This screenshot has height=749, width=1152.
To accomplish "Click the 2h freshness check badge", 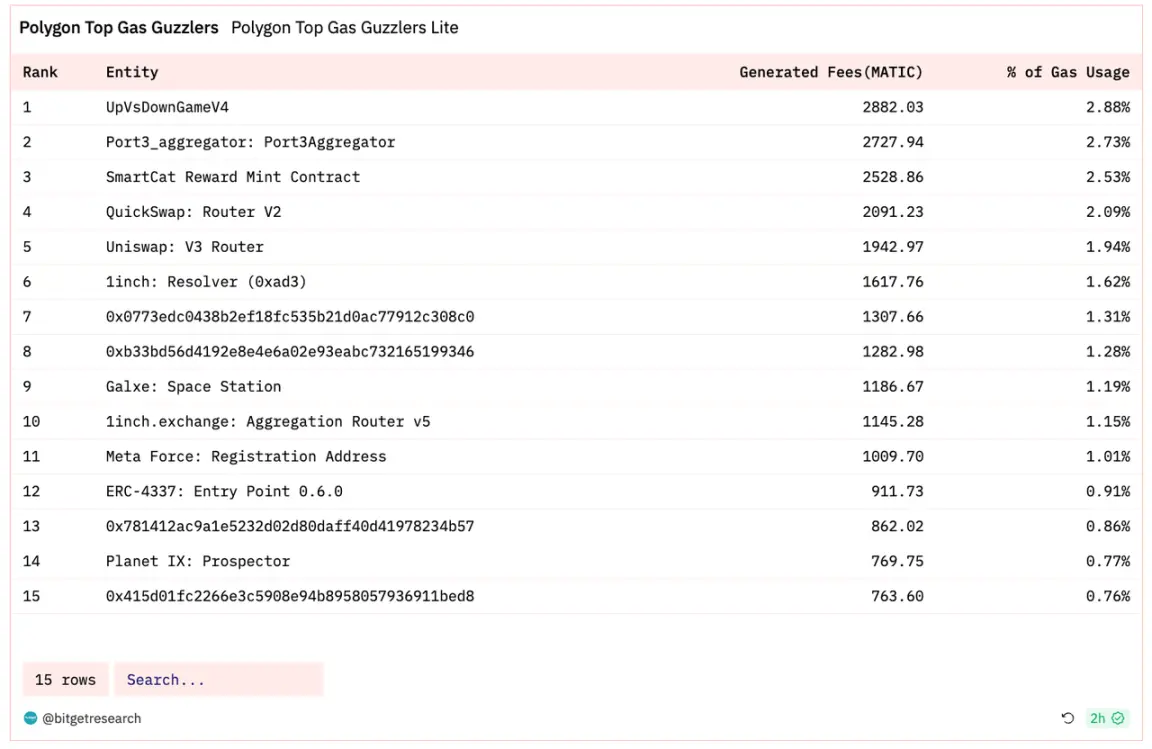I will point(1107,718).
